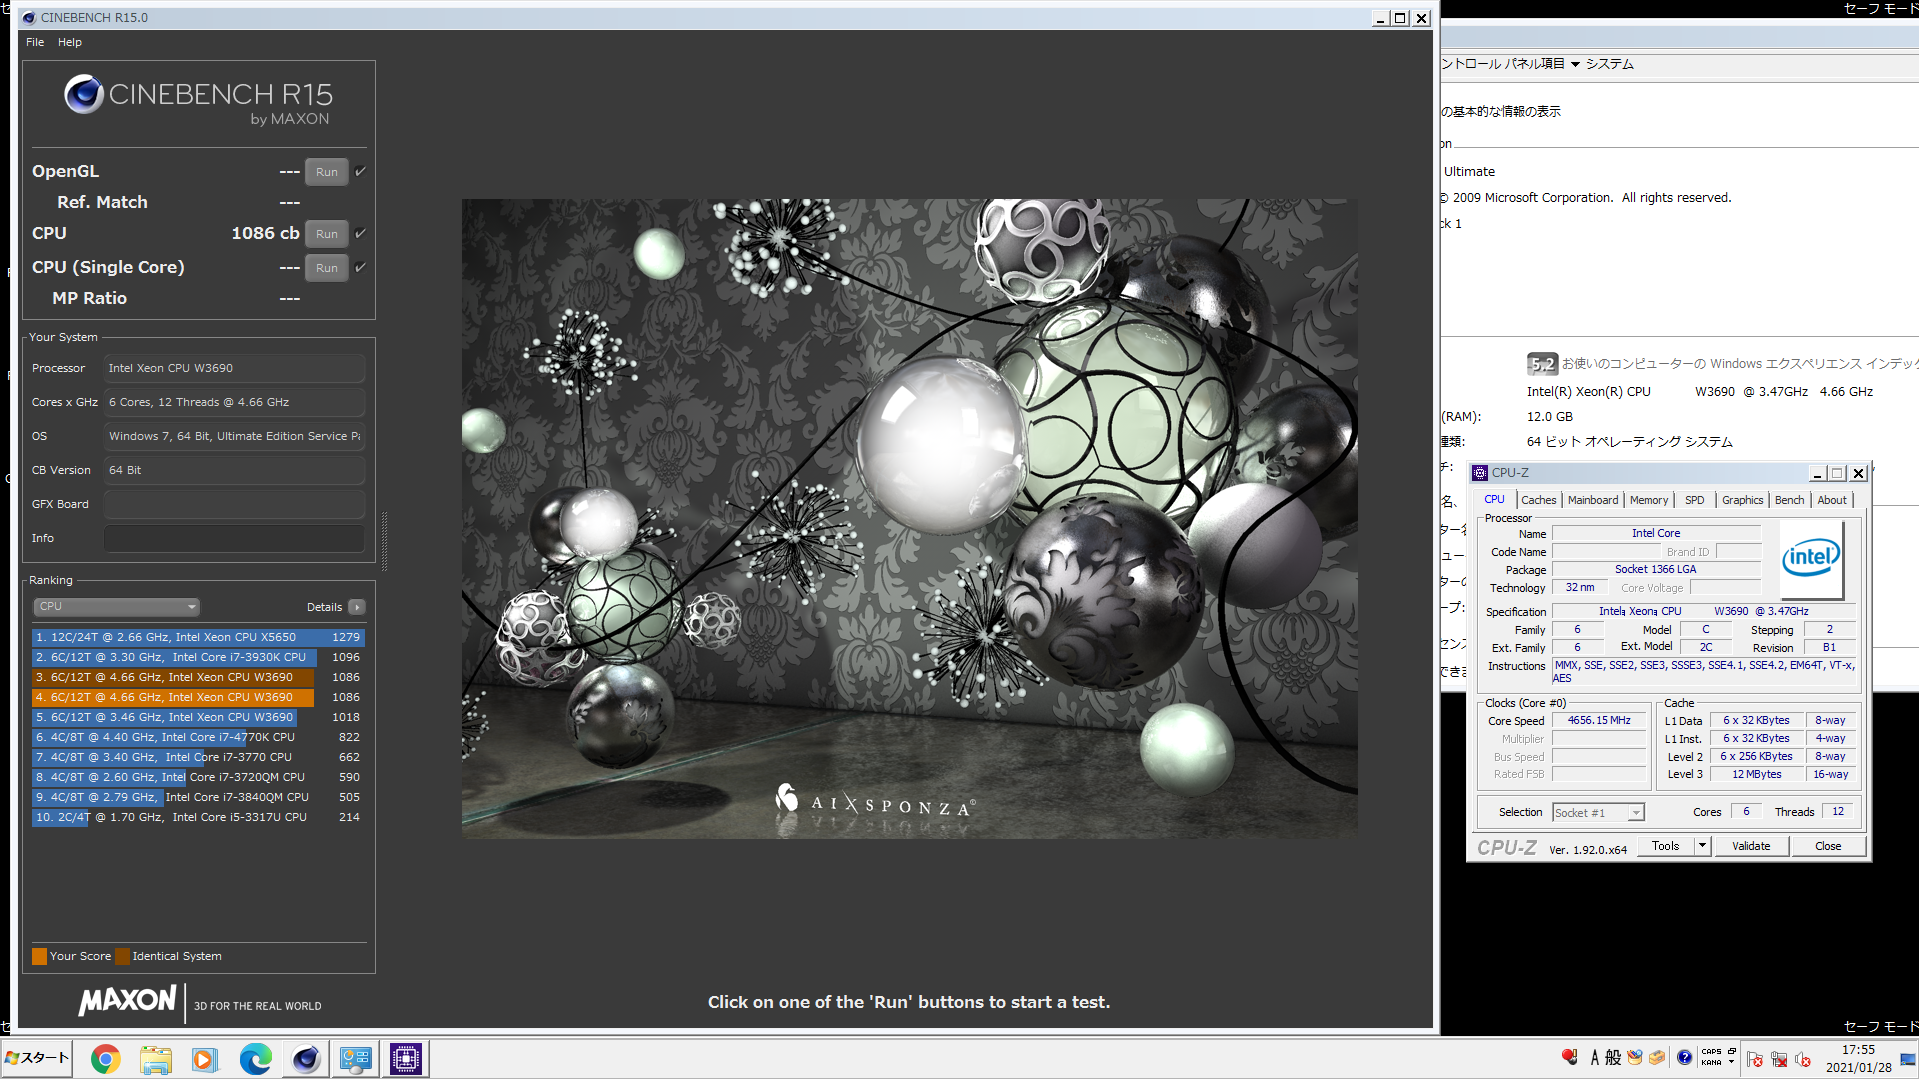Select ranking row 5 Xeon W3690 @ 3.46 GHz
This screenshot has width=1919, height=1079.
point(198,717)
